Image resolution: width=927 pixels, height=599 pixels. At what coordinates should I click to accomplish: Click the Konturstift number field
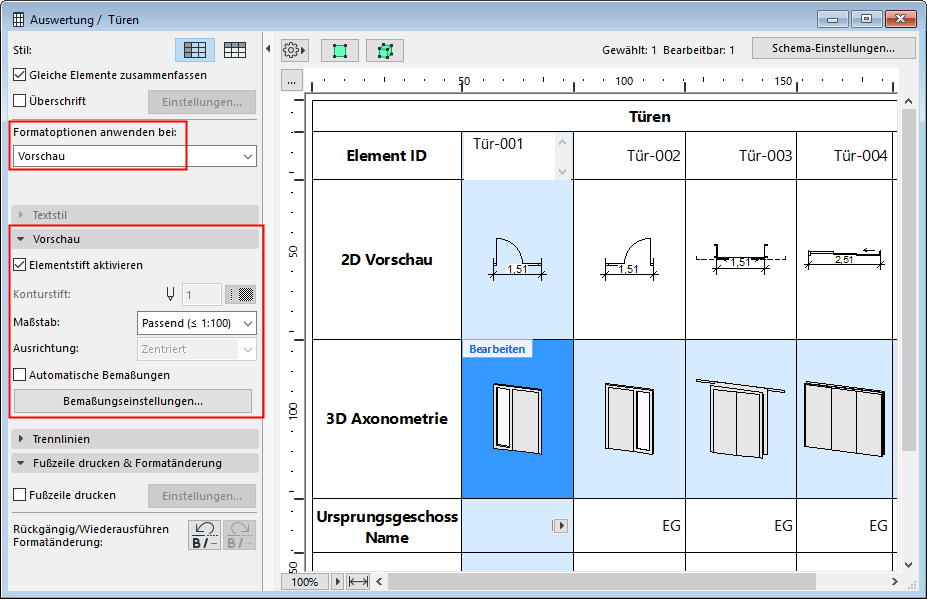pos(202,294)
